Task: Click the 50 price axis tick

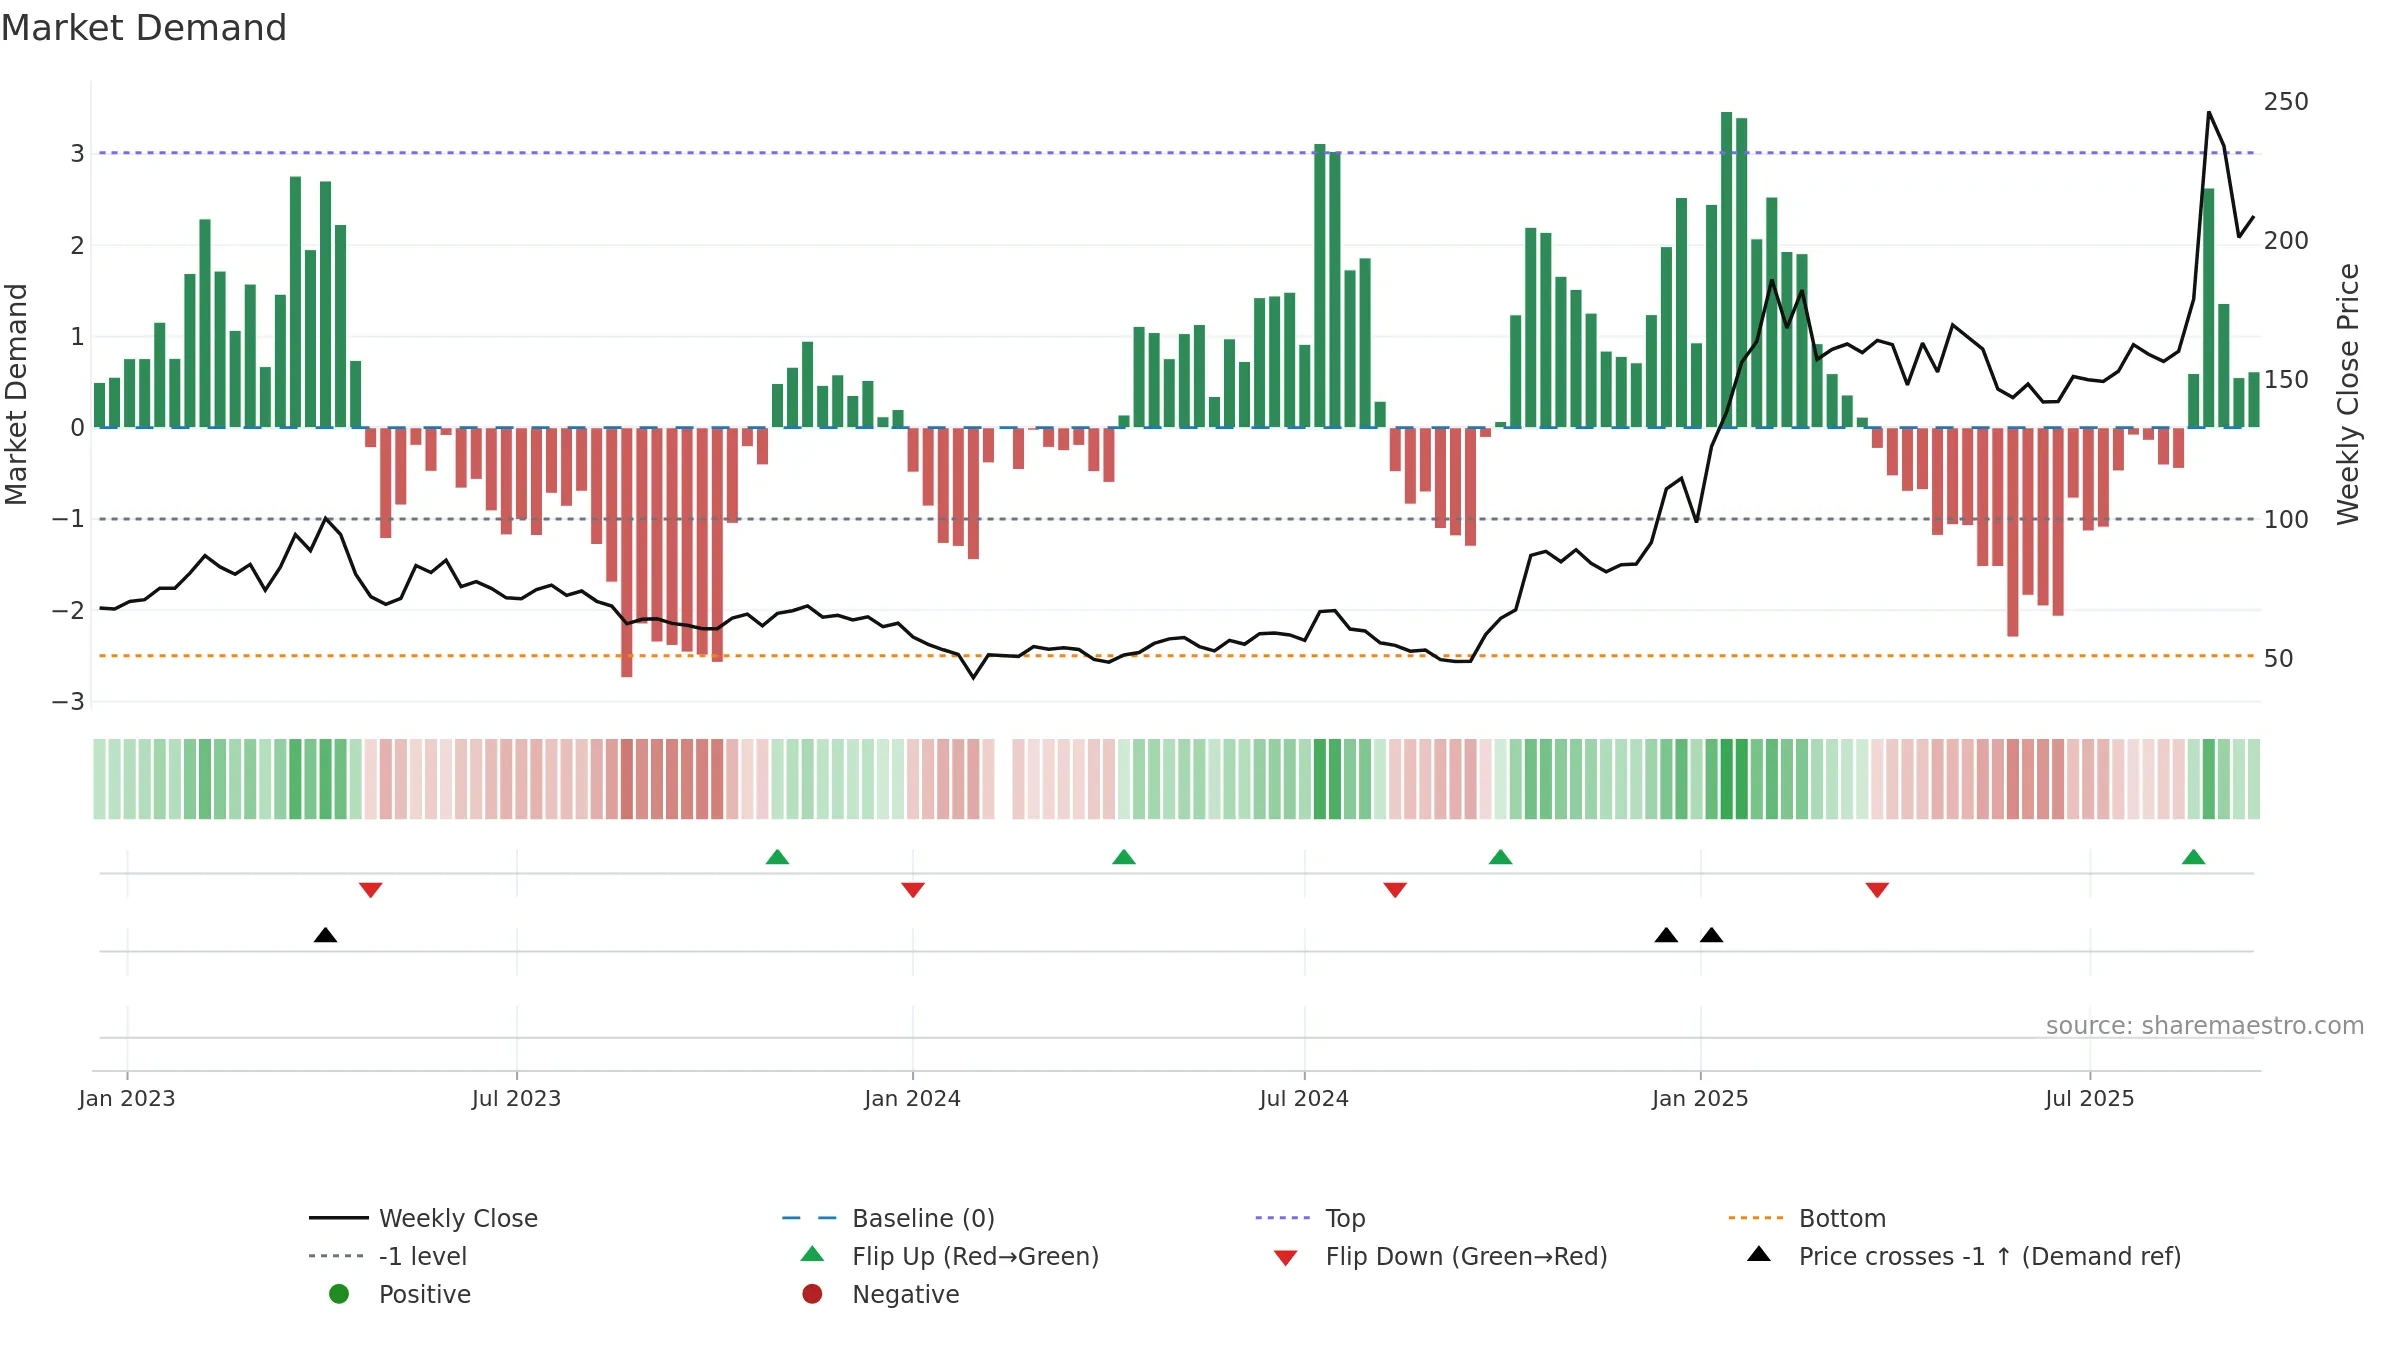Action: click(2278, 659)
